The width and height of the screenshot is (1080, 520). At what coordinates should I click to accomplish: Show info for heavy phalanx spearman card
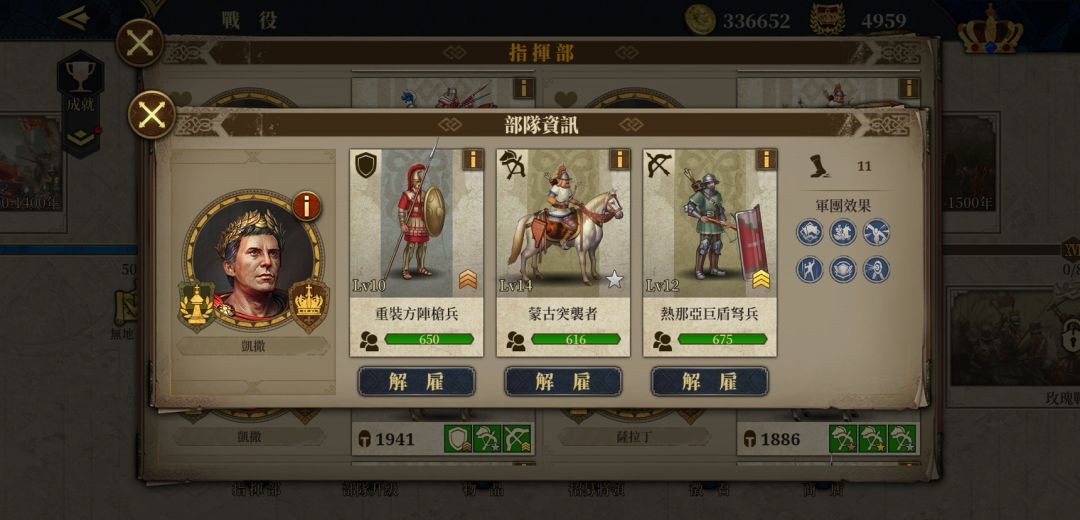tap(472, 159)
